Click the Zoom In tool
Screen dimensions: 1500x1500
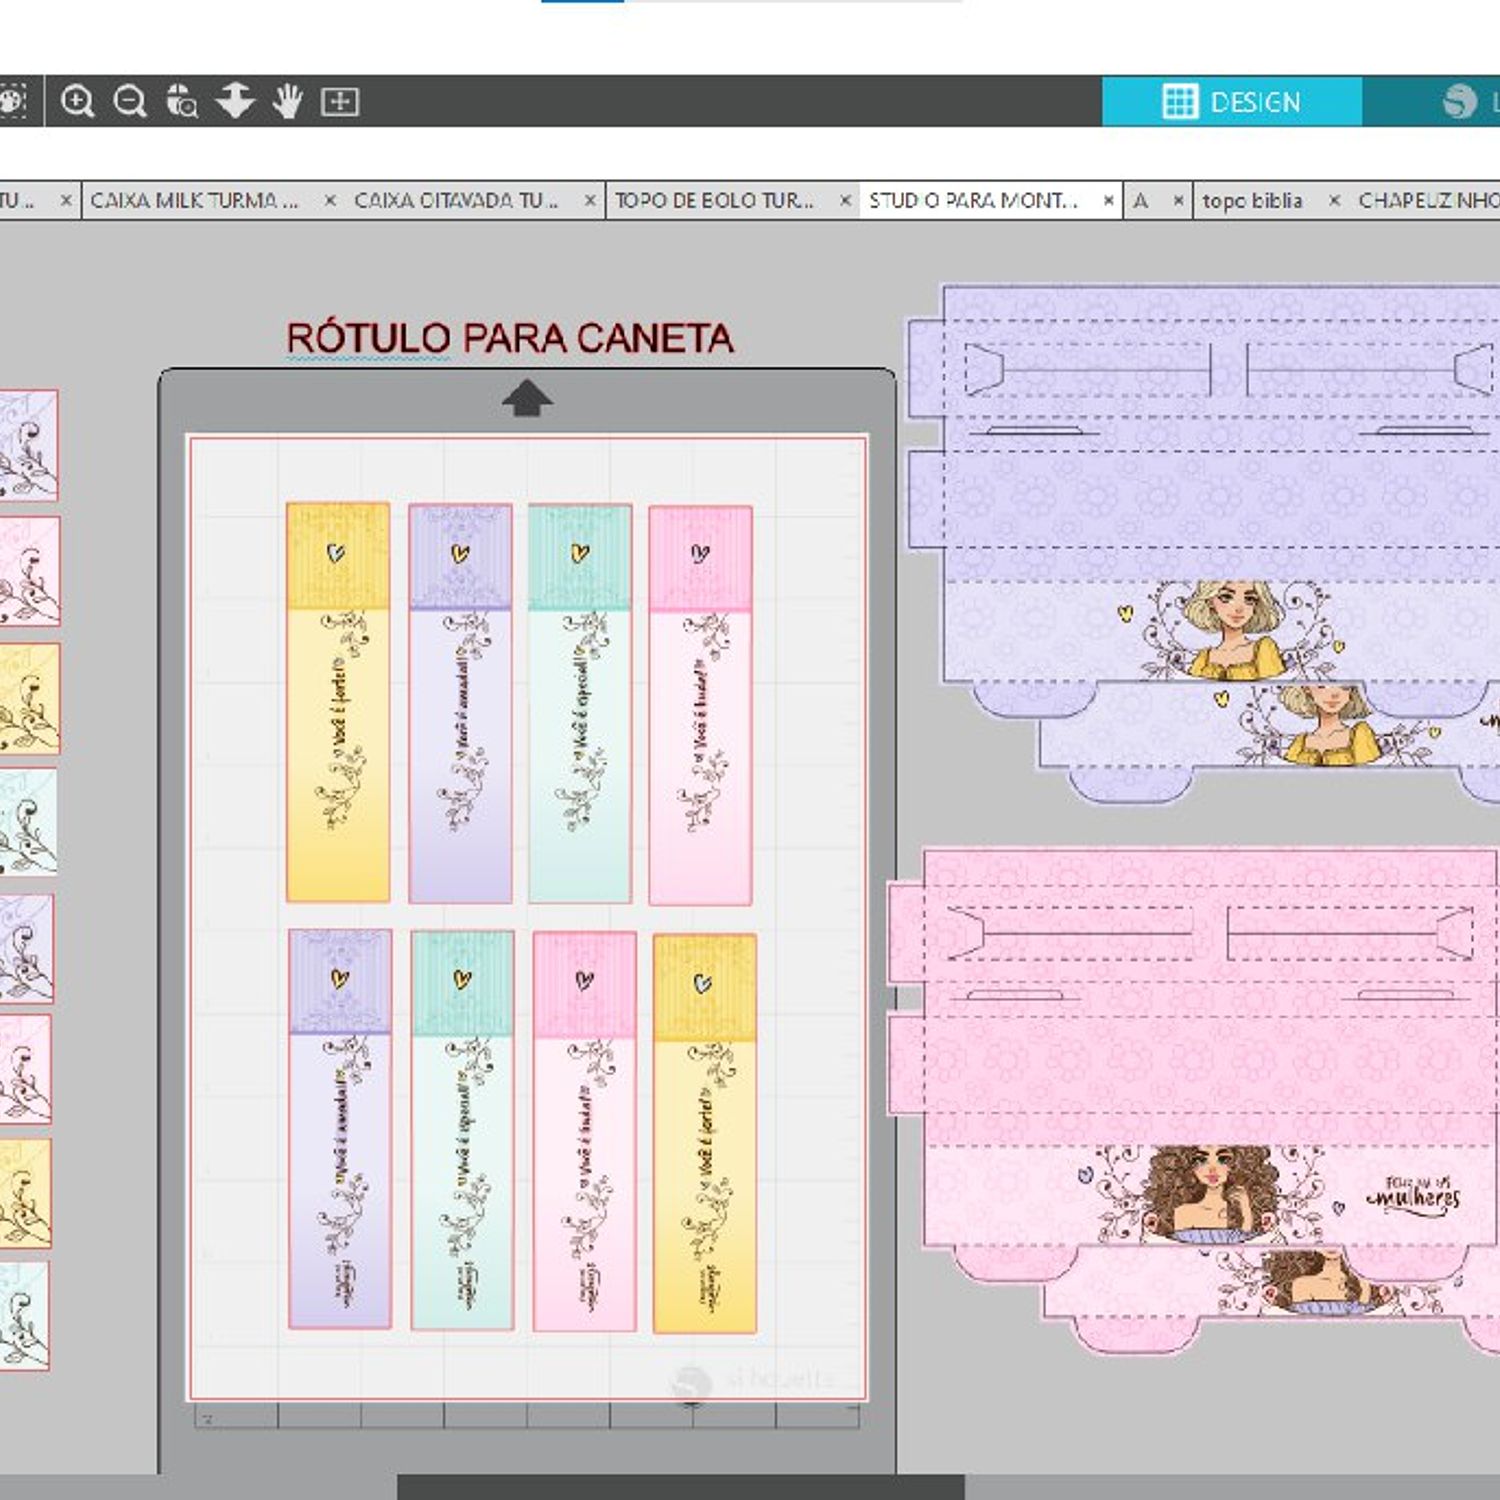[77, 101]
